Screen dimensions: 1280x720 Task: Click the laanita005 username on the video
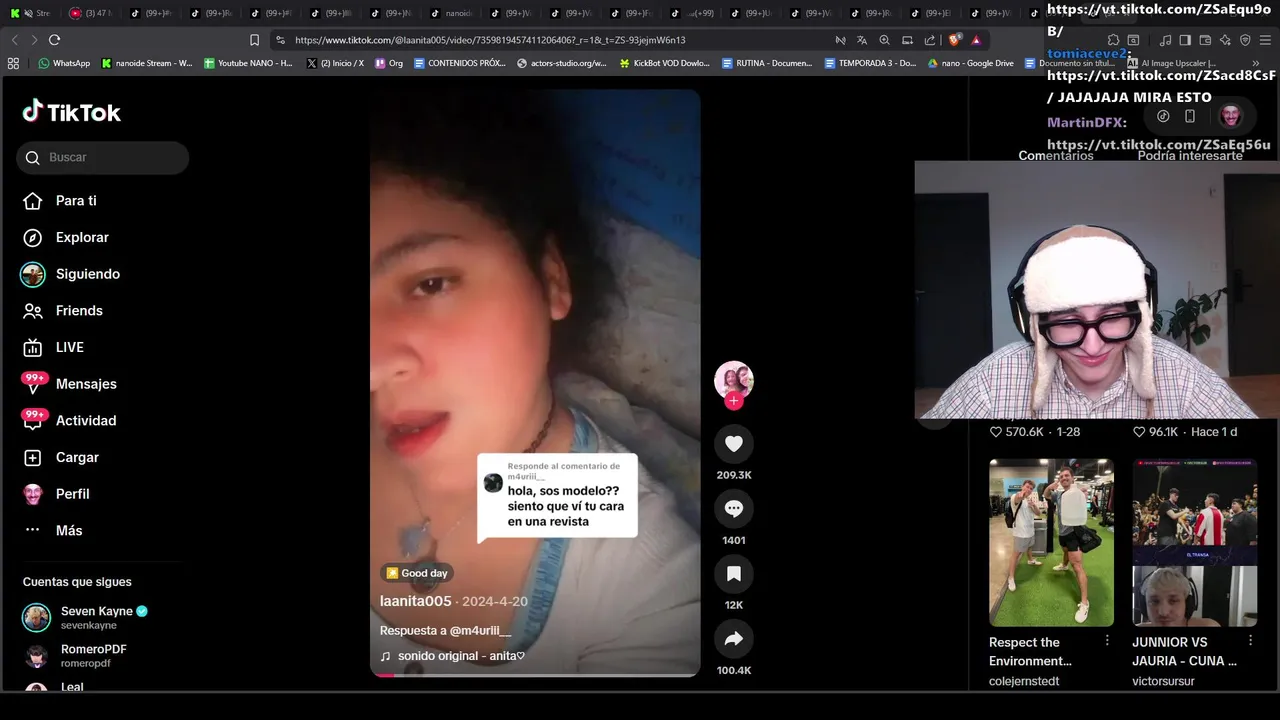[x=416, y=601]
